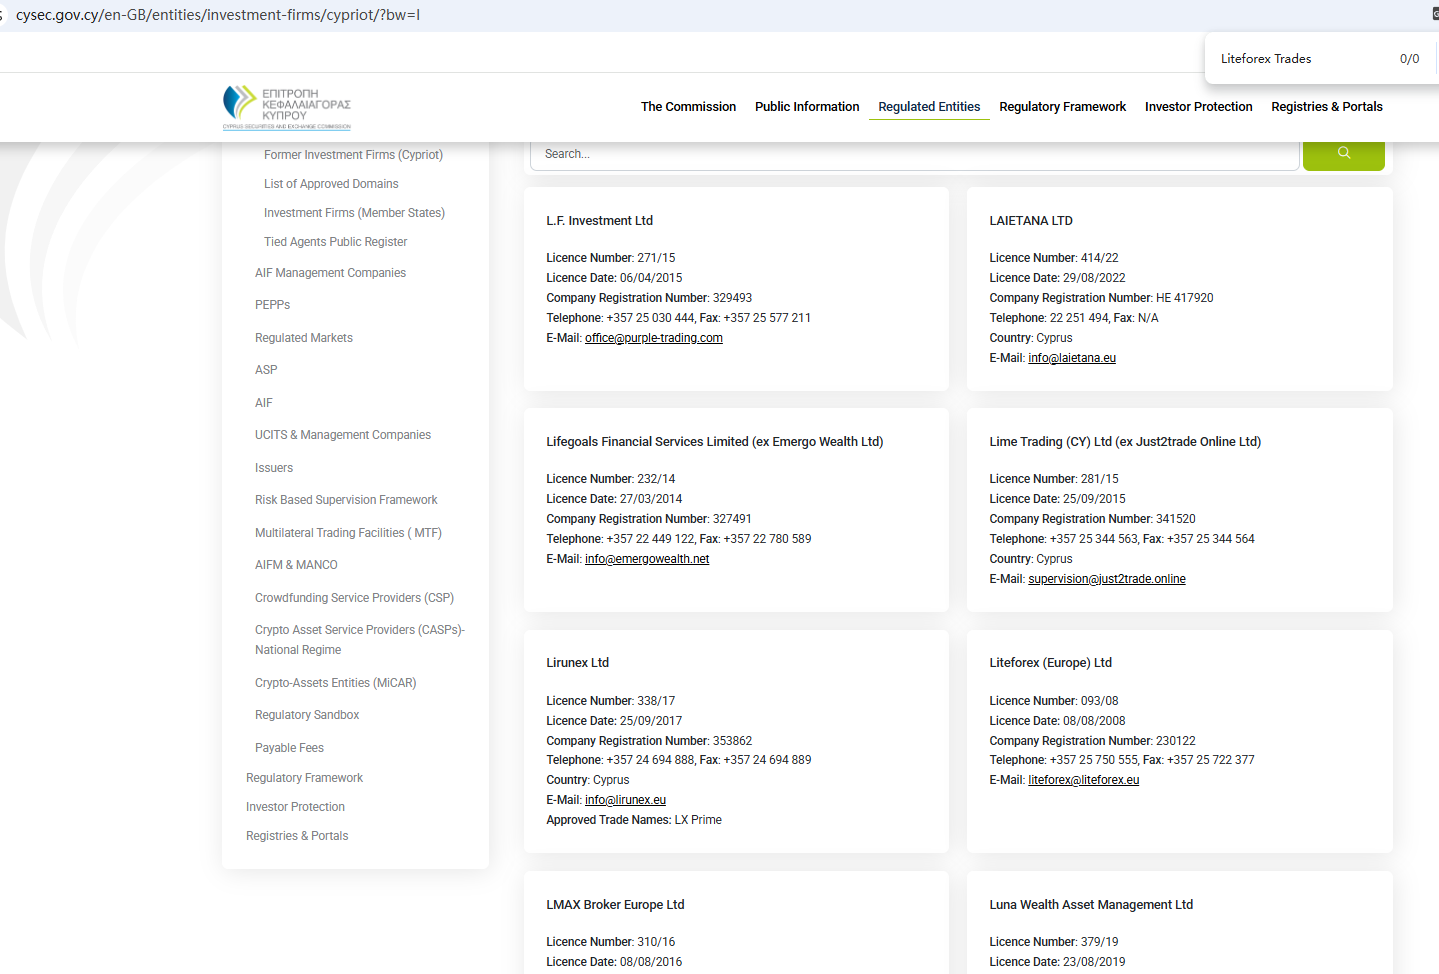
Task: Click the browser address bar URL
Action: [x=218, y=15]
